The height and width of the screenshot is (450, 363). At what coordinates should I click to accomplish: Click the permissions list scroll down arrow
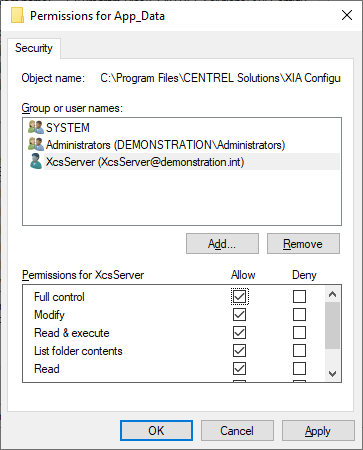[x=332, y=374]
